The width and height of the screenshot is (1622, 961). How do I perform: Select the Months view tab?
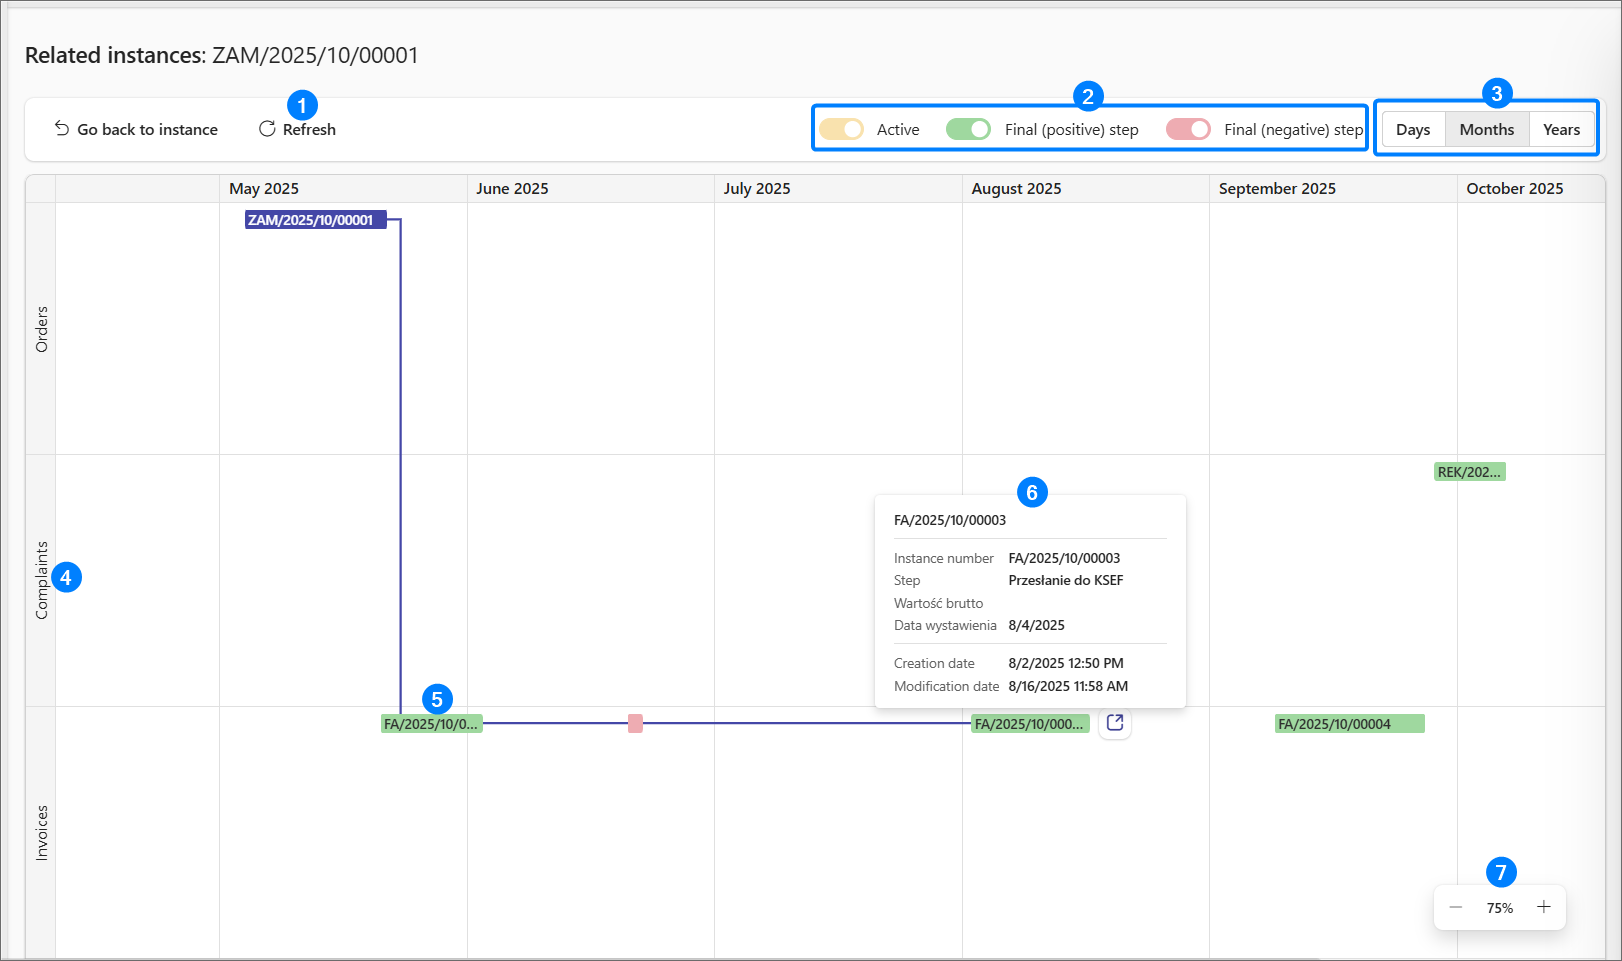tap(1486, 129)
